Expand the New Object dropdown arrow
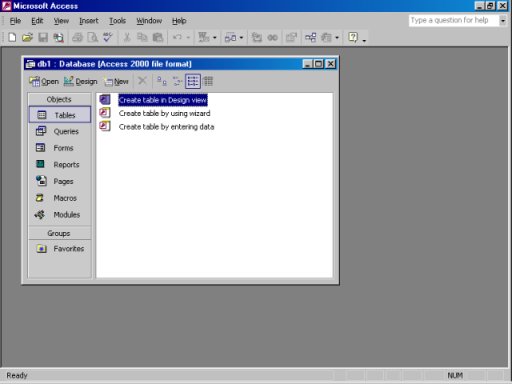 coord(337,37)
